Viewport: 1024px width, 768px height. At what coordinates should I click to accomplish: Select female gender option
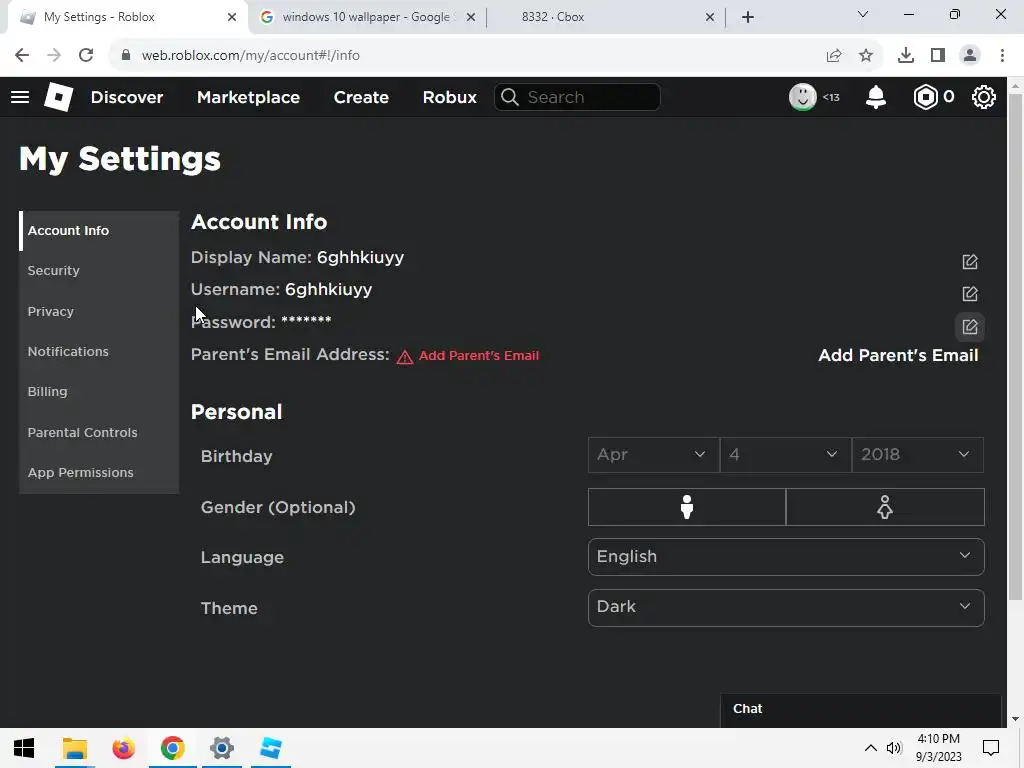885,507
